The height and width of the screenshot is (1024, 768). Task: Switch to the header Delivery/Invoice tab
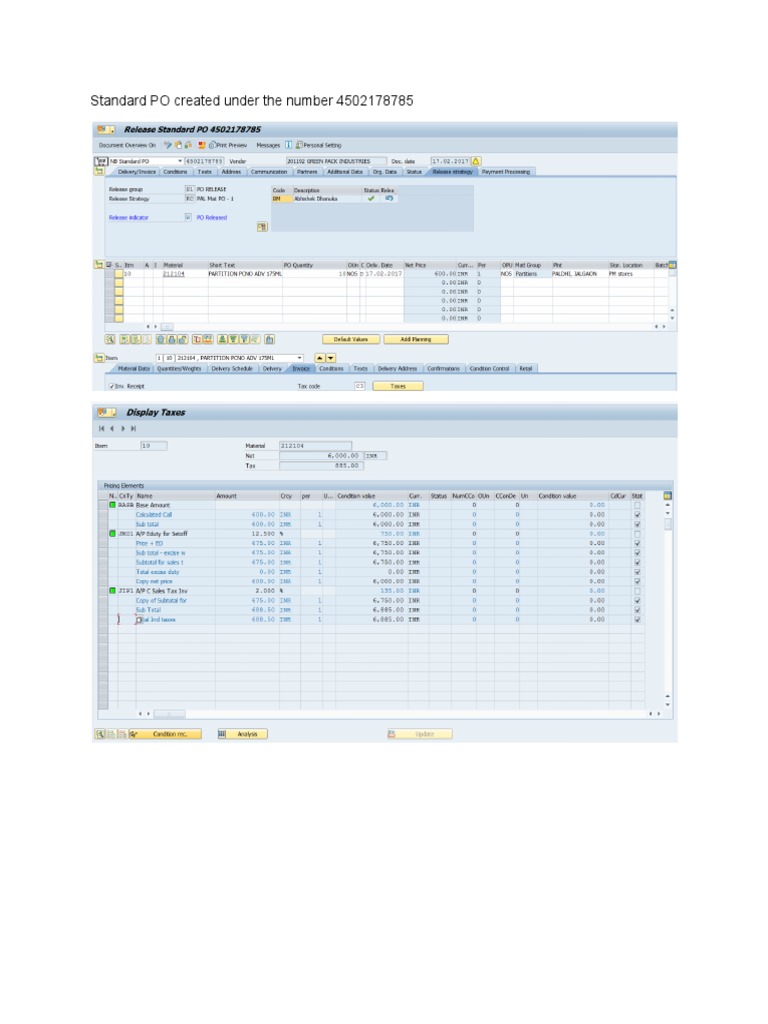(x=136, y=172)
